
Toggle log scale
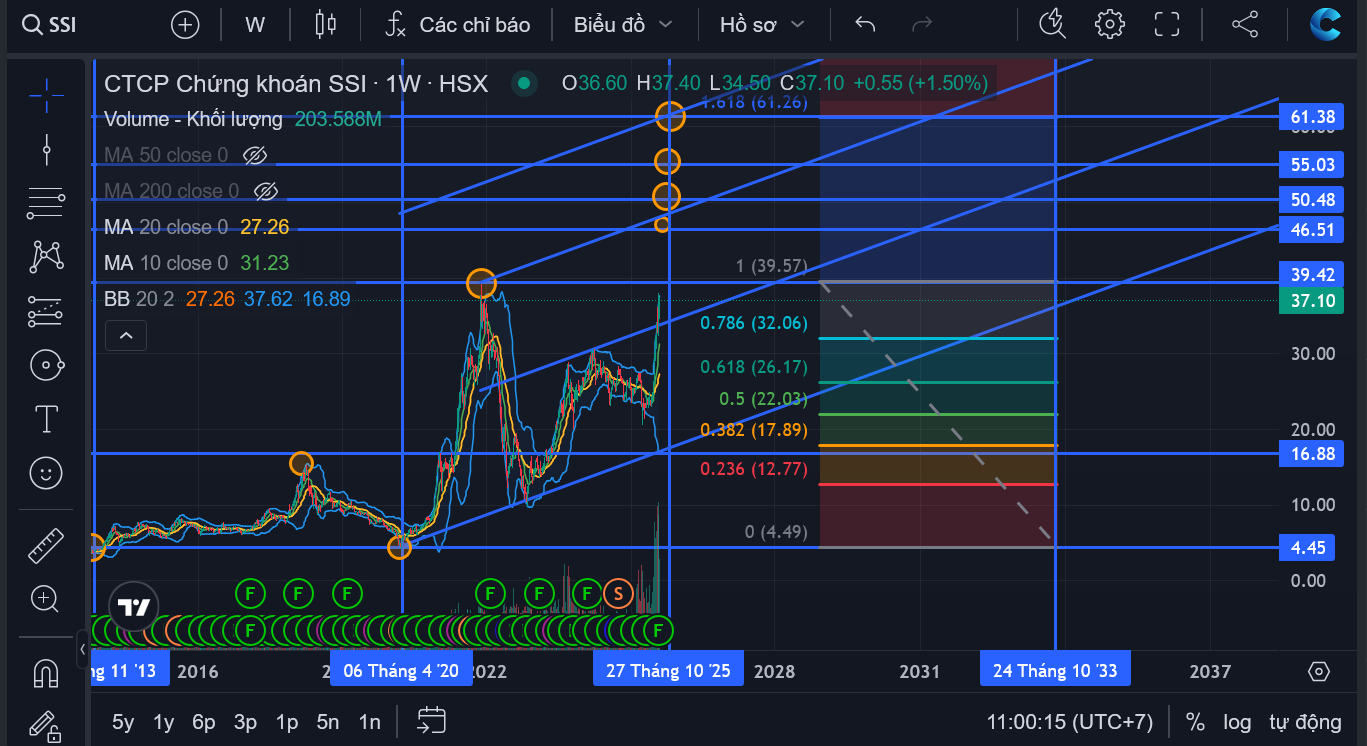coord(1237,722)
